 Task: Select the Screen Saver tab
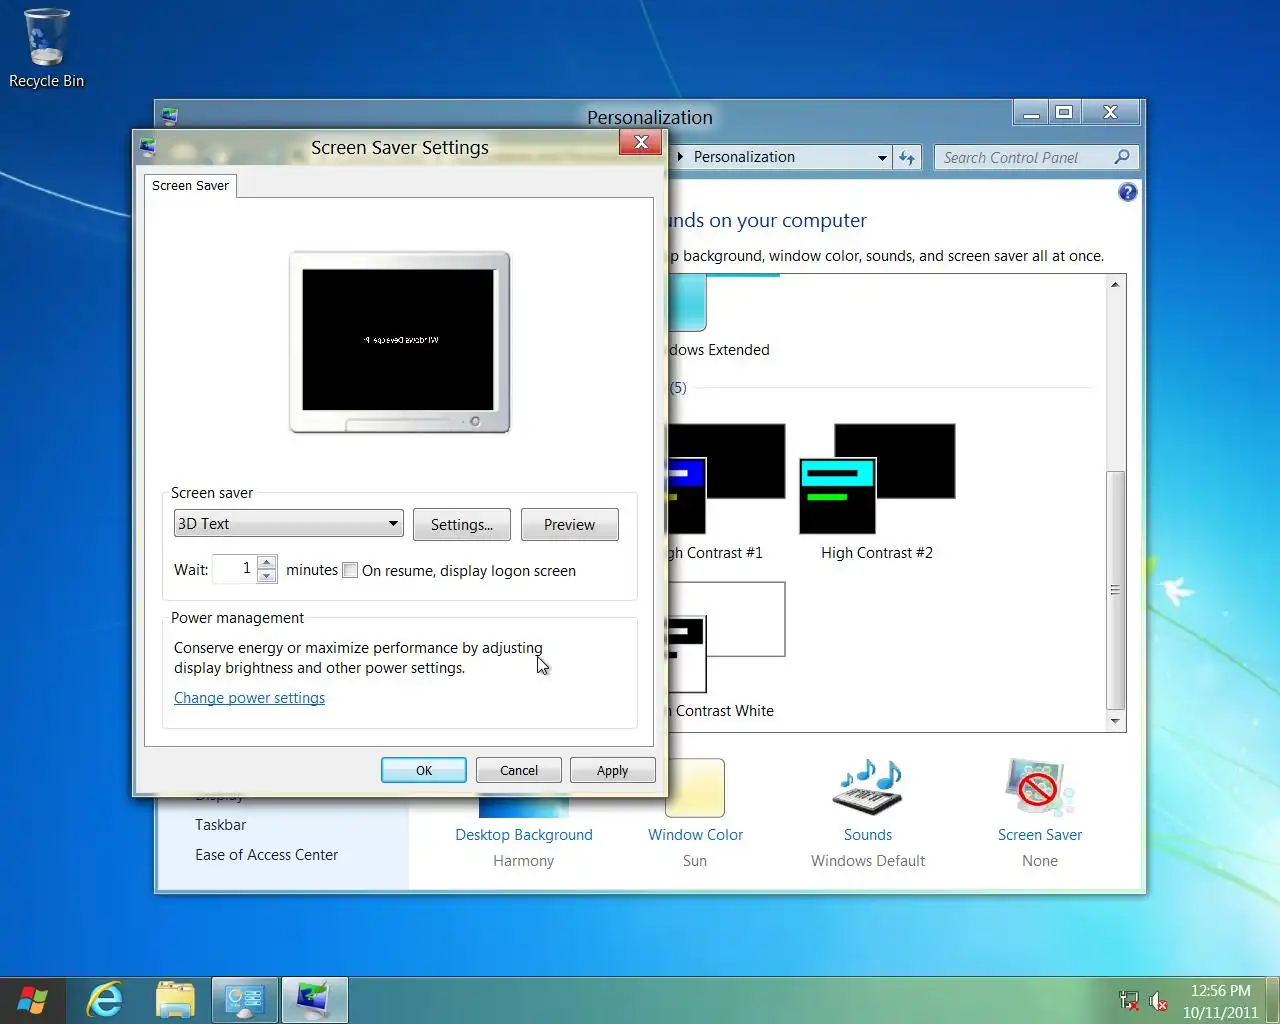point(190,185)
